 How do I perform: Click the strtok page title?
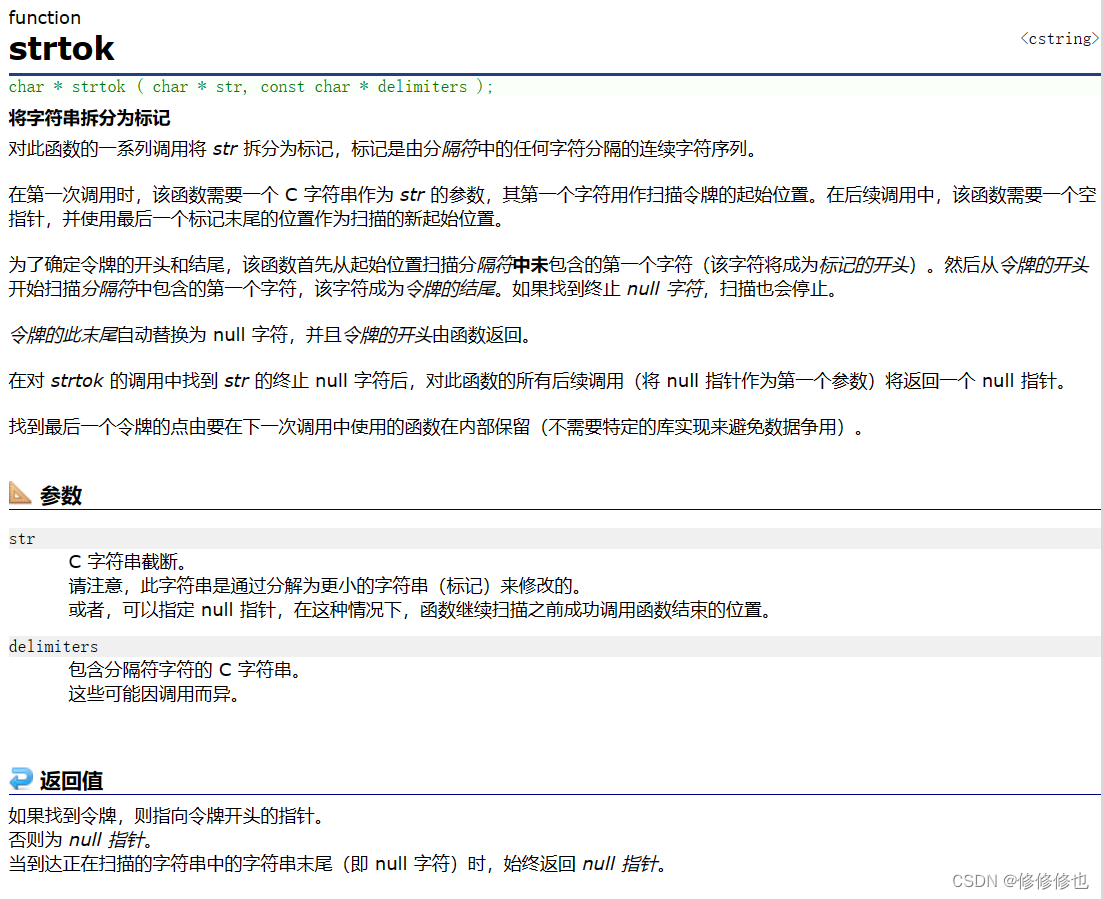pos(61,49)
